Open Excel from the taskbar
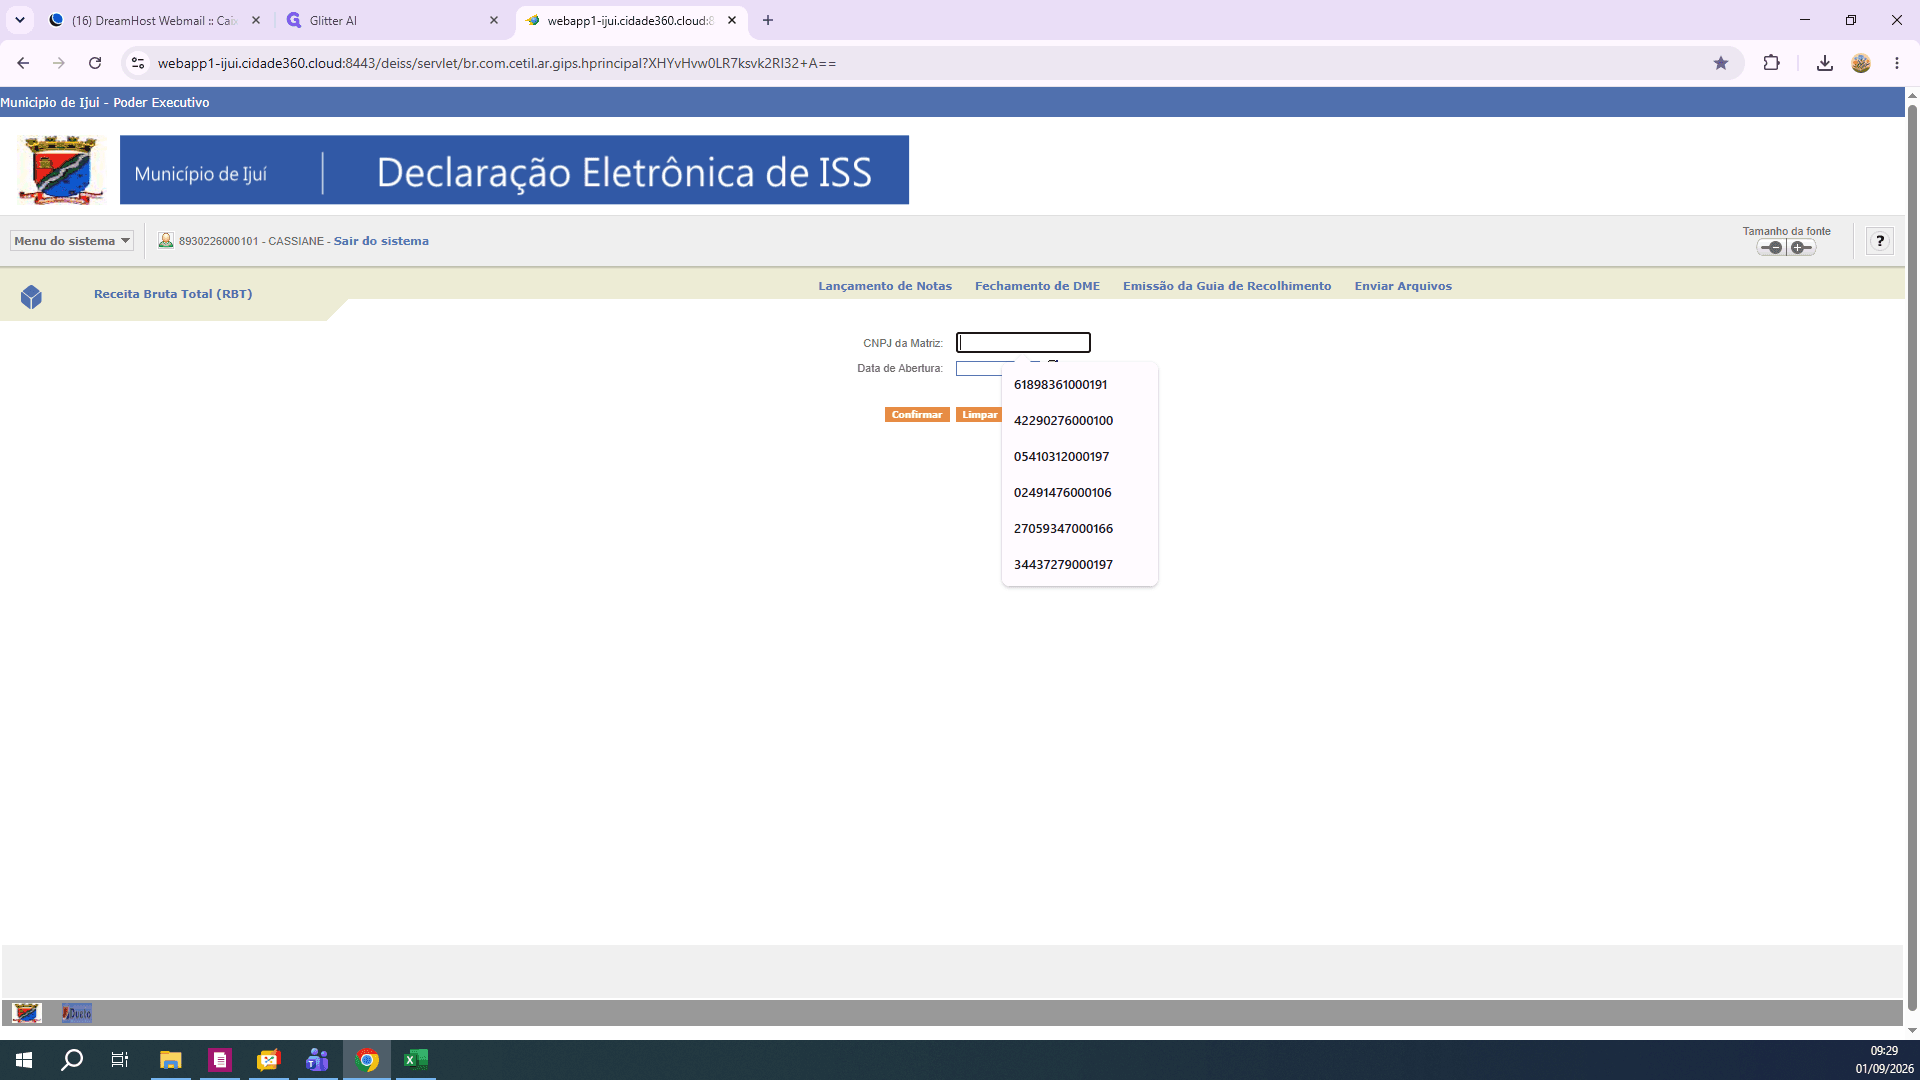 coord(416,1060)
